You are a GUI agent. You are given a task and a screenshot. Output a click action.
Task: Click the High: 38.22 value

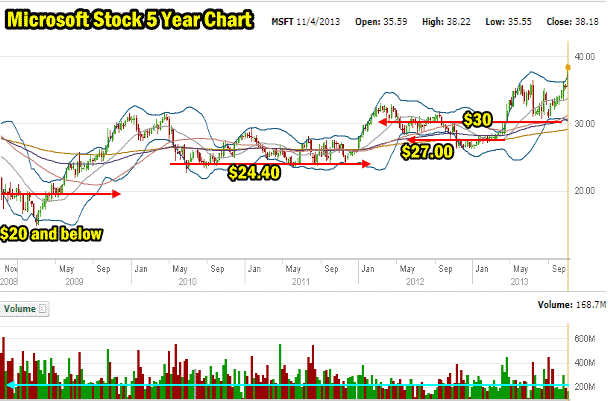pos(446,22)
